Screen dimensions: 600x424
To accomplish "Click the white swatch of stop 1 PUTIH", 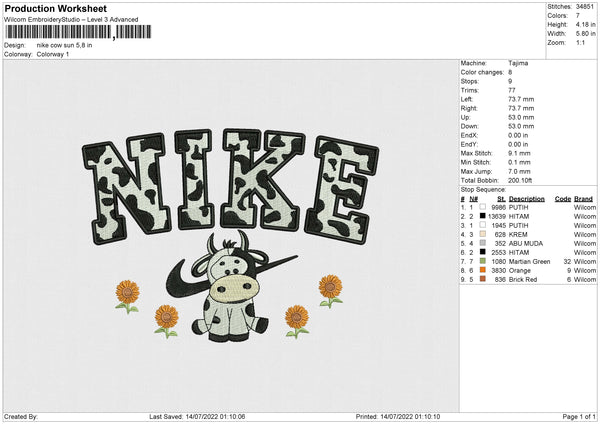I will click(x=483, y=207).
